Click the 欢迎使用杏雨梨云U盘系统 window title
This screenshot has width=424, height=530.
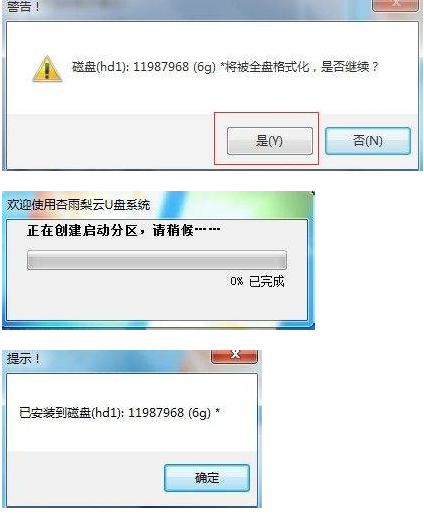tap(78, 204)
